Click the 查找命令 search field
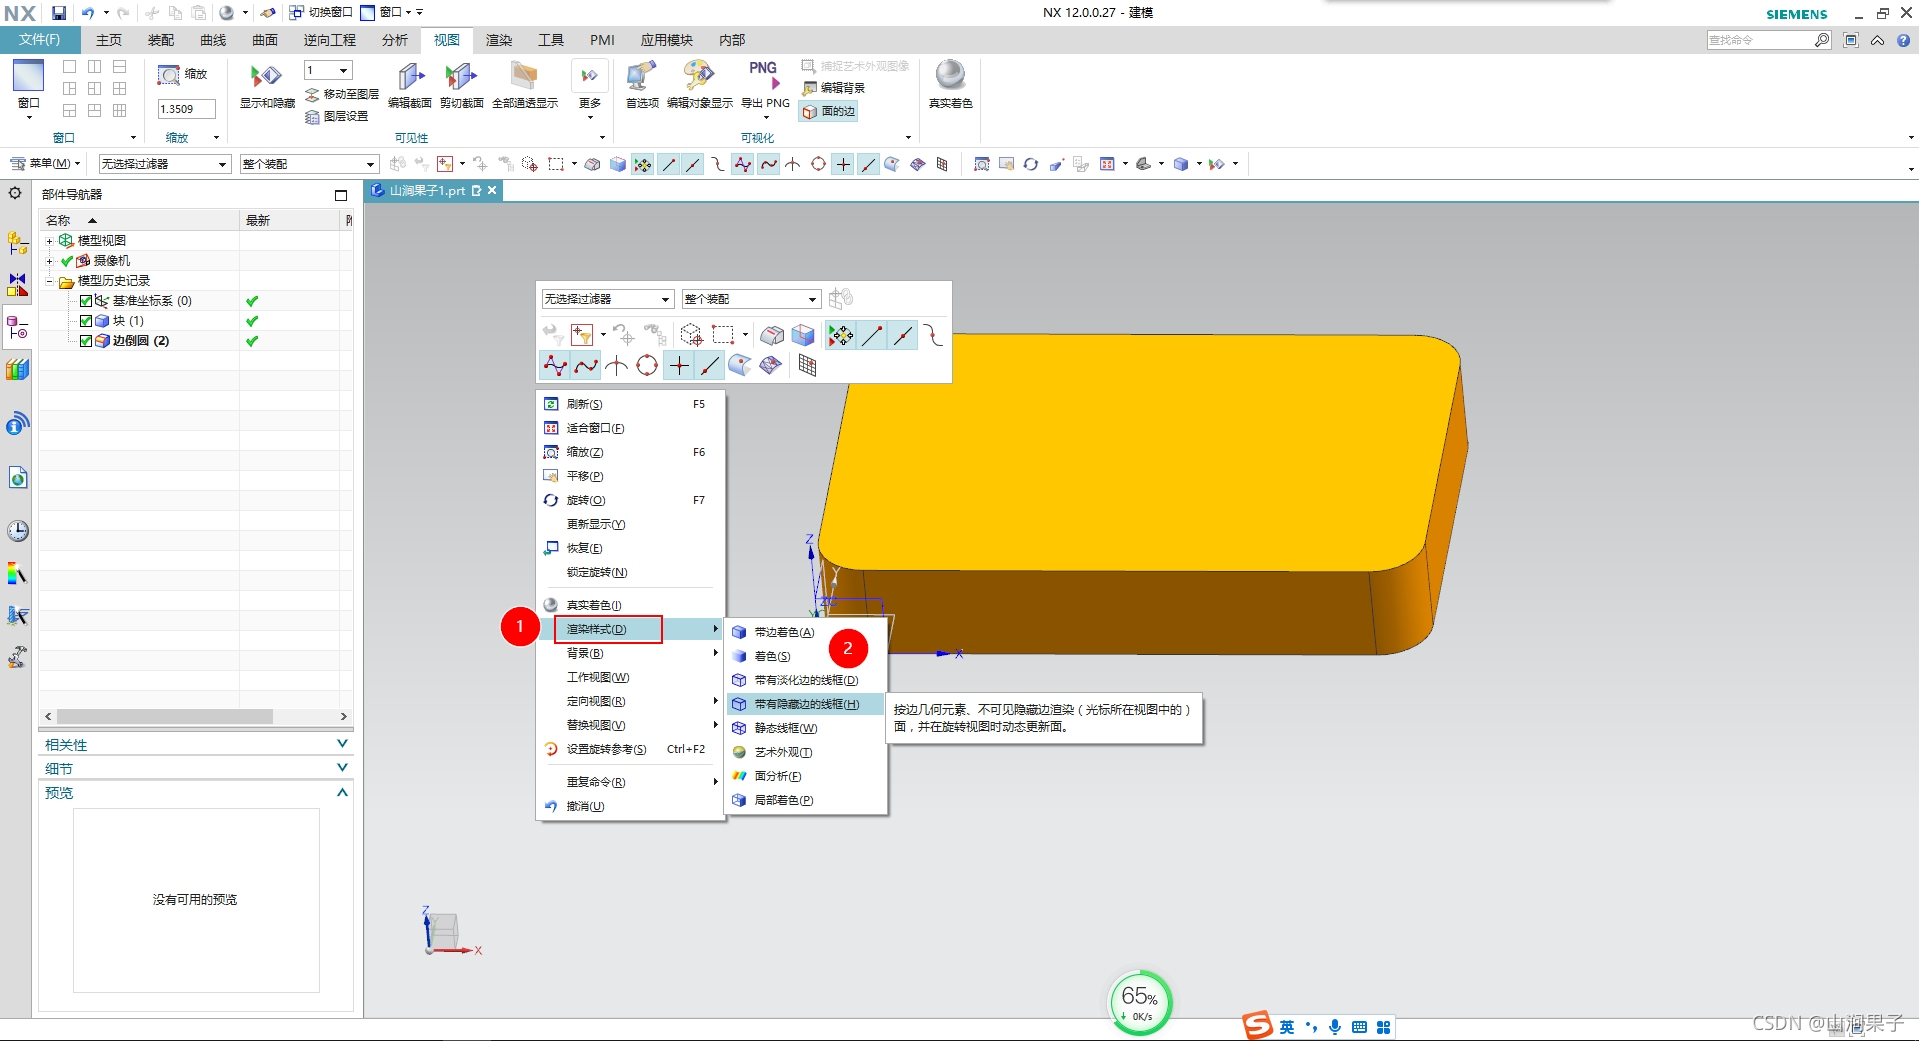1919x1041 pixels. (1760, 40)
